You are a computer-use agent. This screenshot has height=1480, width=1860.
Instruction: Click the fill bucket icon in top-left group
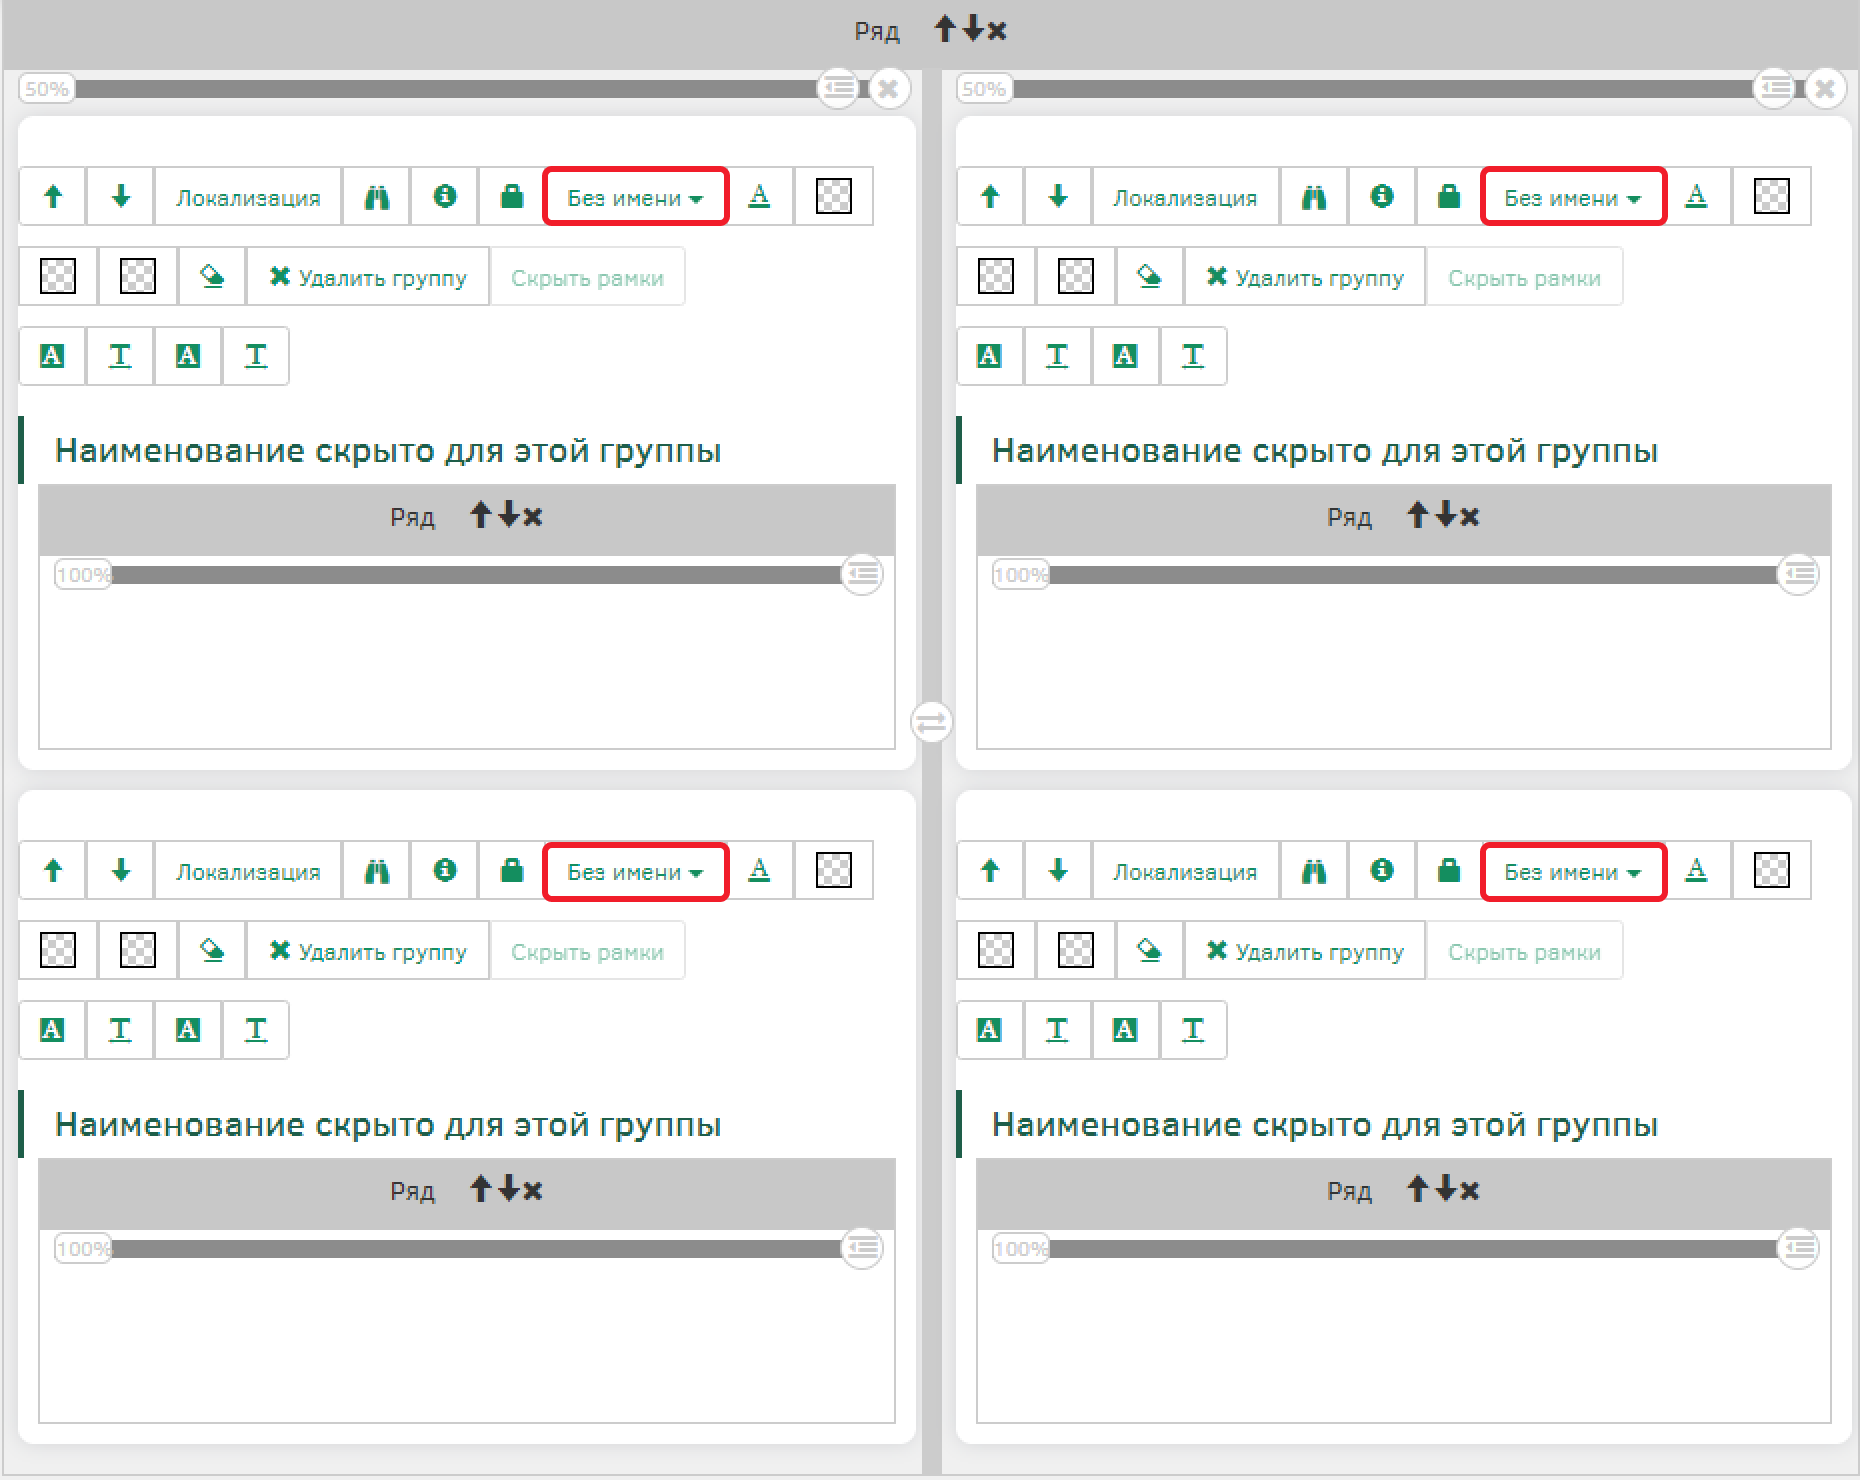[212, 276]
